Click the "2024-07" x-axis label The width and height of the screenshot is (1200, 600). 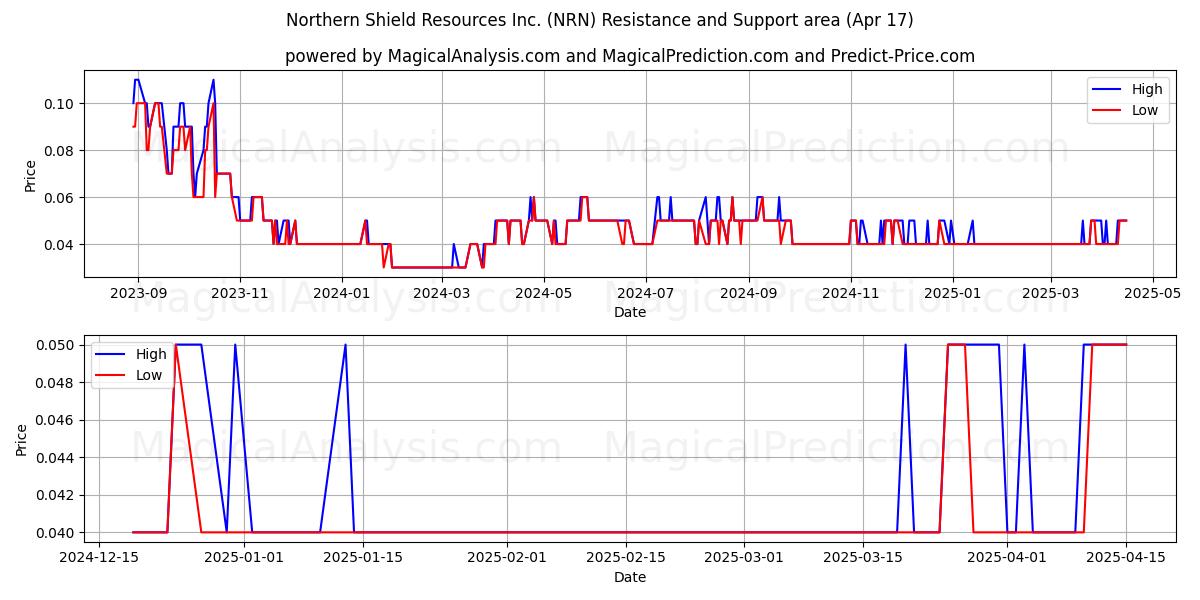pyautogui.click(x=646, y=293)
